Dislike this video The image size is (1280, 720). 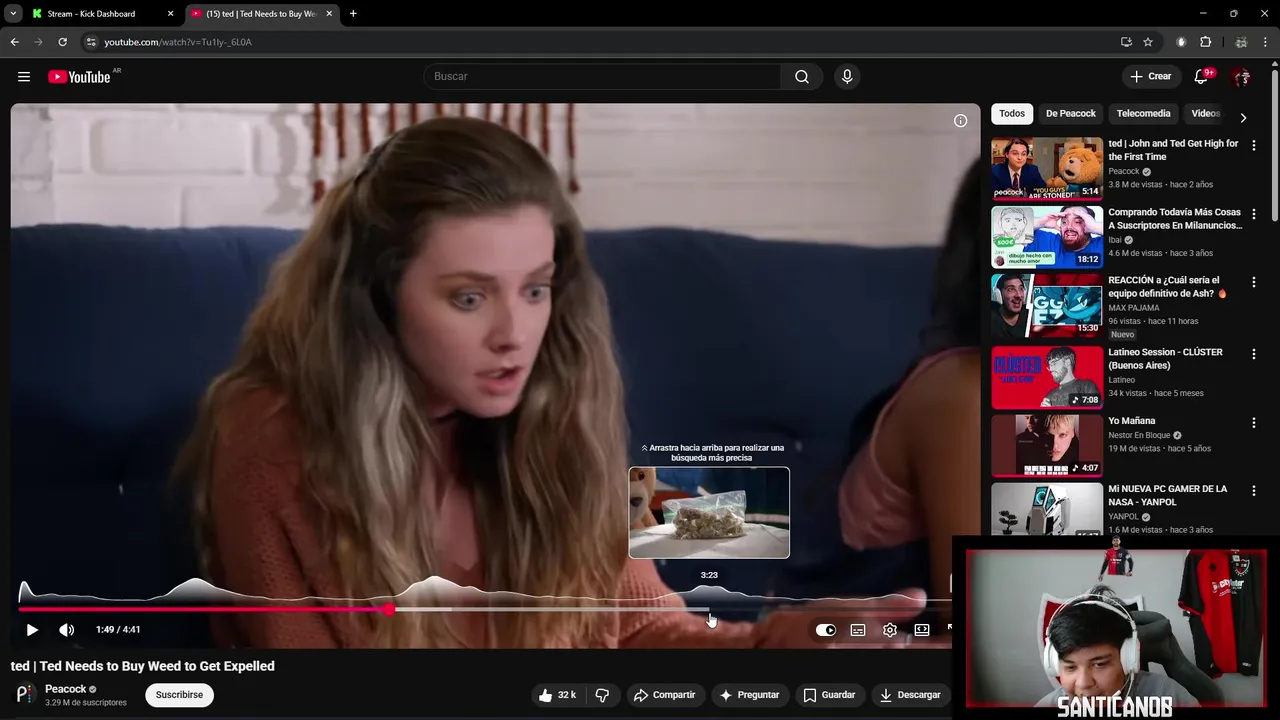(x=603, y=695)
